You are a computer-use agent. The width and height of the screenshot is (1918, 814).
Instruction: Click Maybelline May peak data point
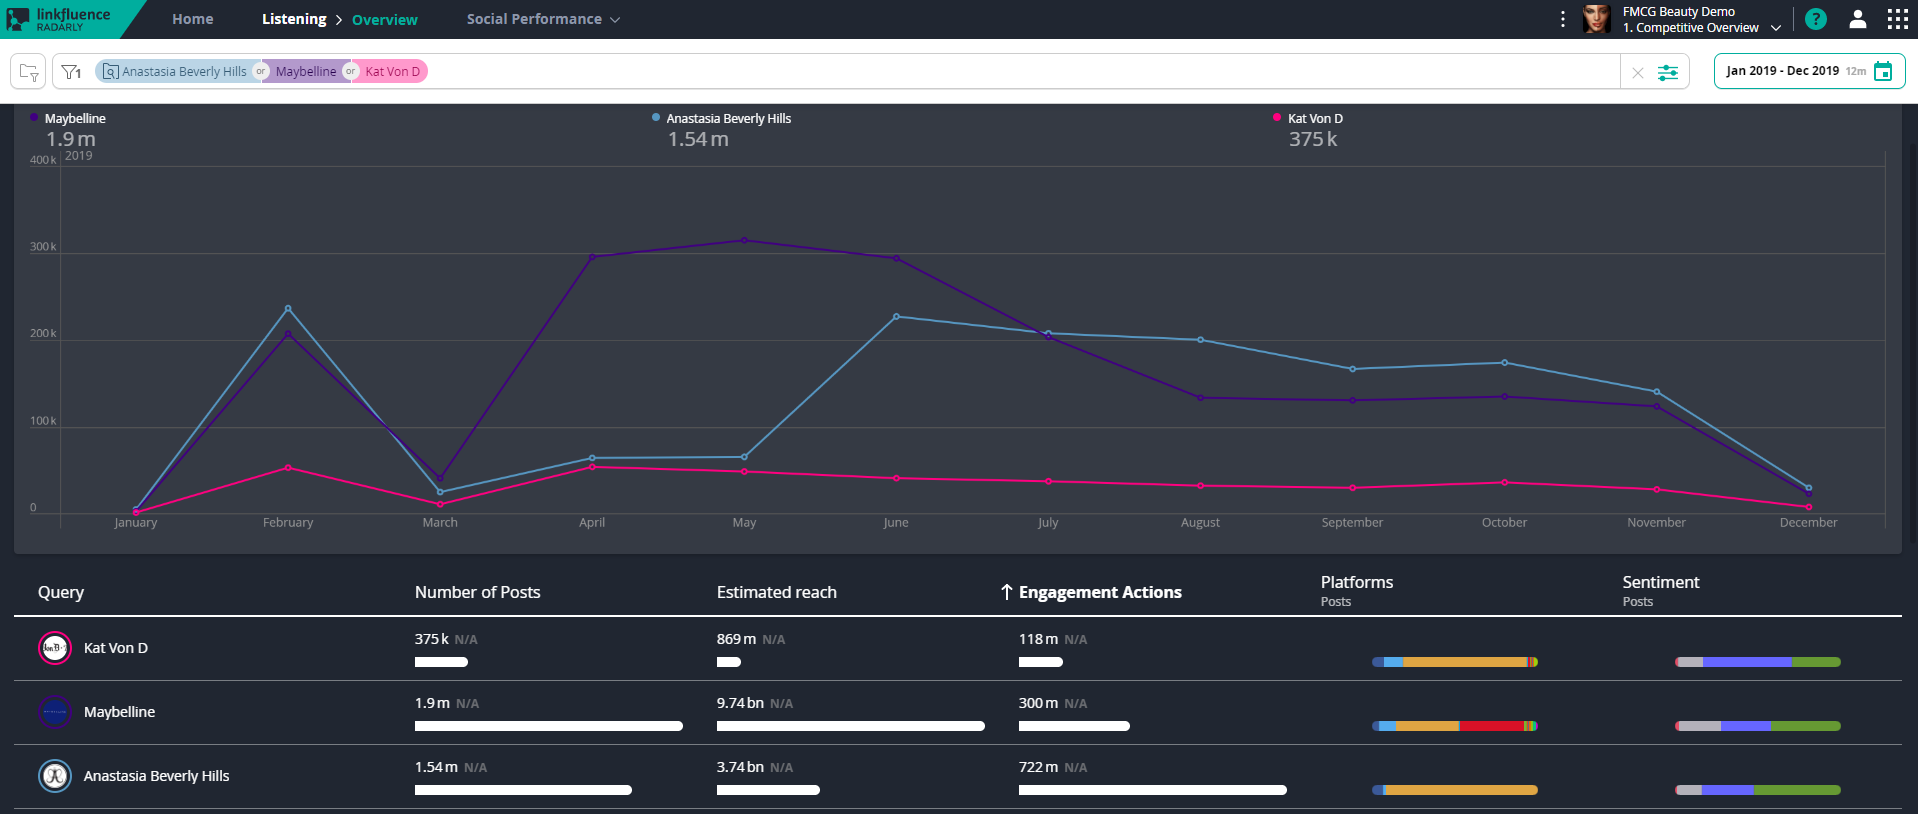[744, 240]
